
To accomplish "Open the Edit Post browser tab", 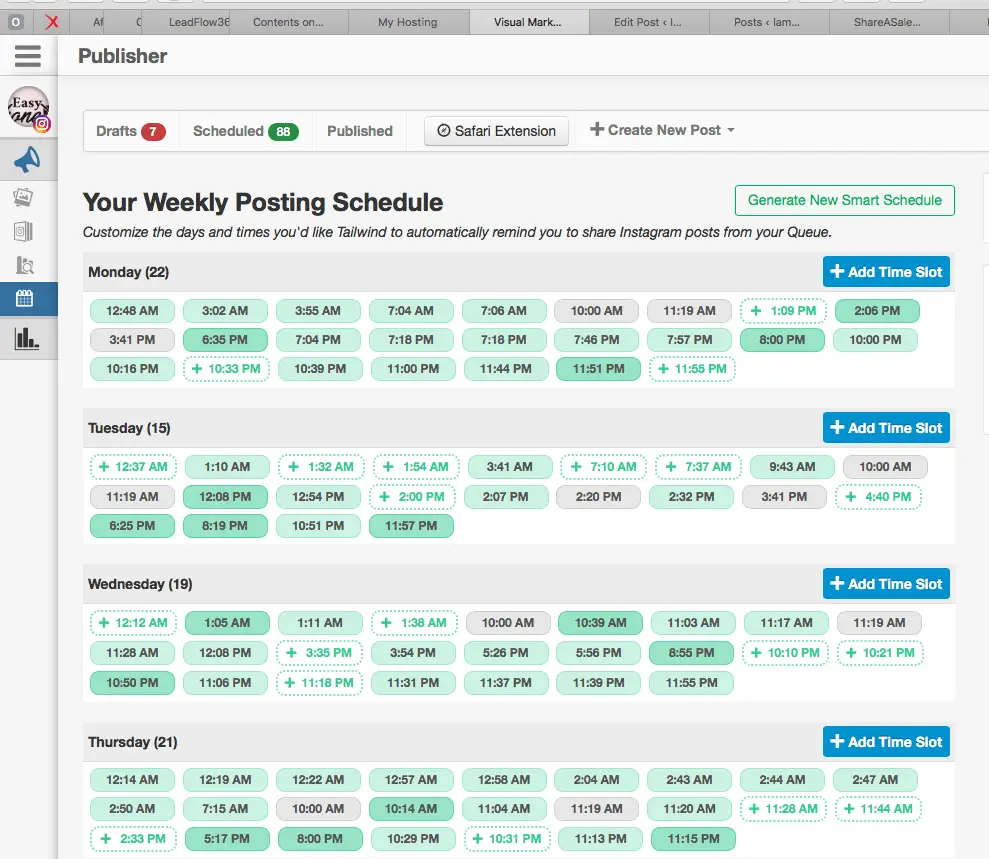I will 648,22.
